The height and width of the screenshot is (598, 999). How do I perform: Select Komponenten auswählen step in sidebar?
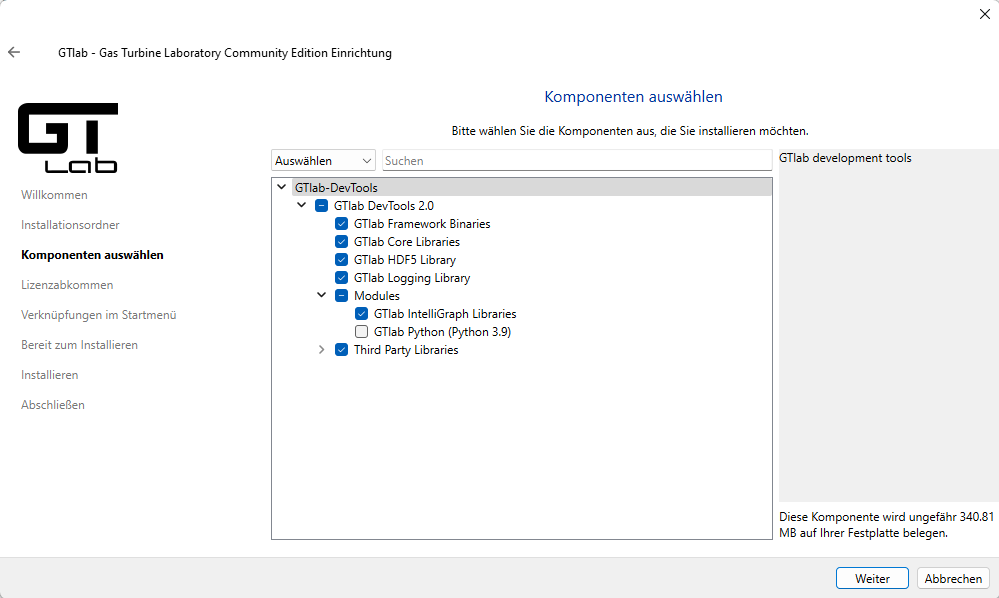pos(92,255)
